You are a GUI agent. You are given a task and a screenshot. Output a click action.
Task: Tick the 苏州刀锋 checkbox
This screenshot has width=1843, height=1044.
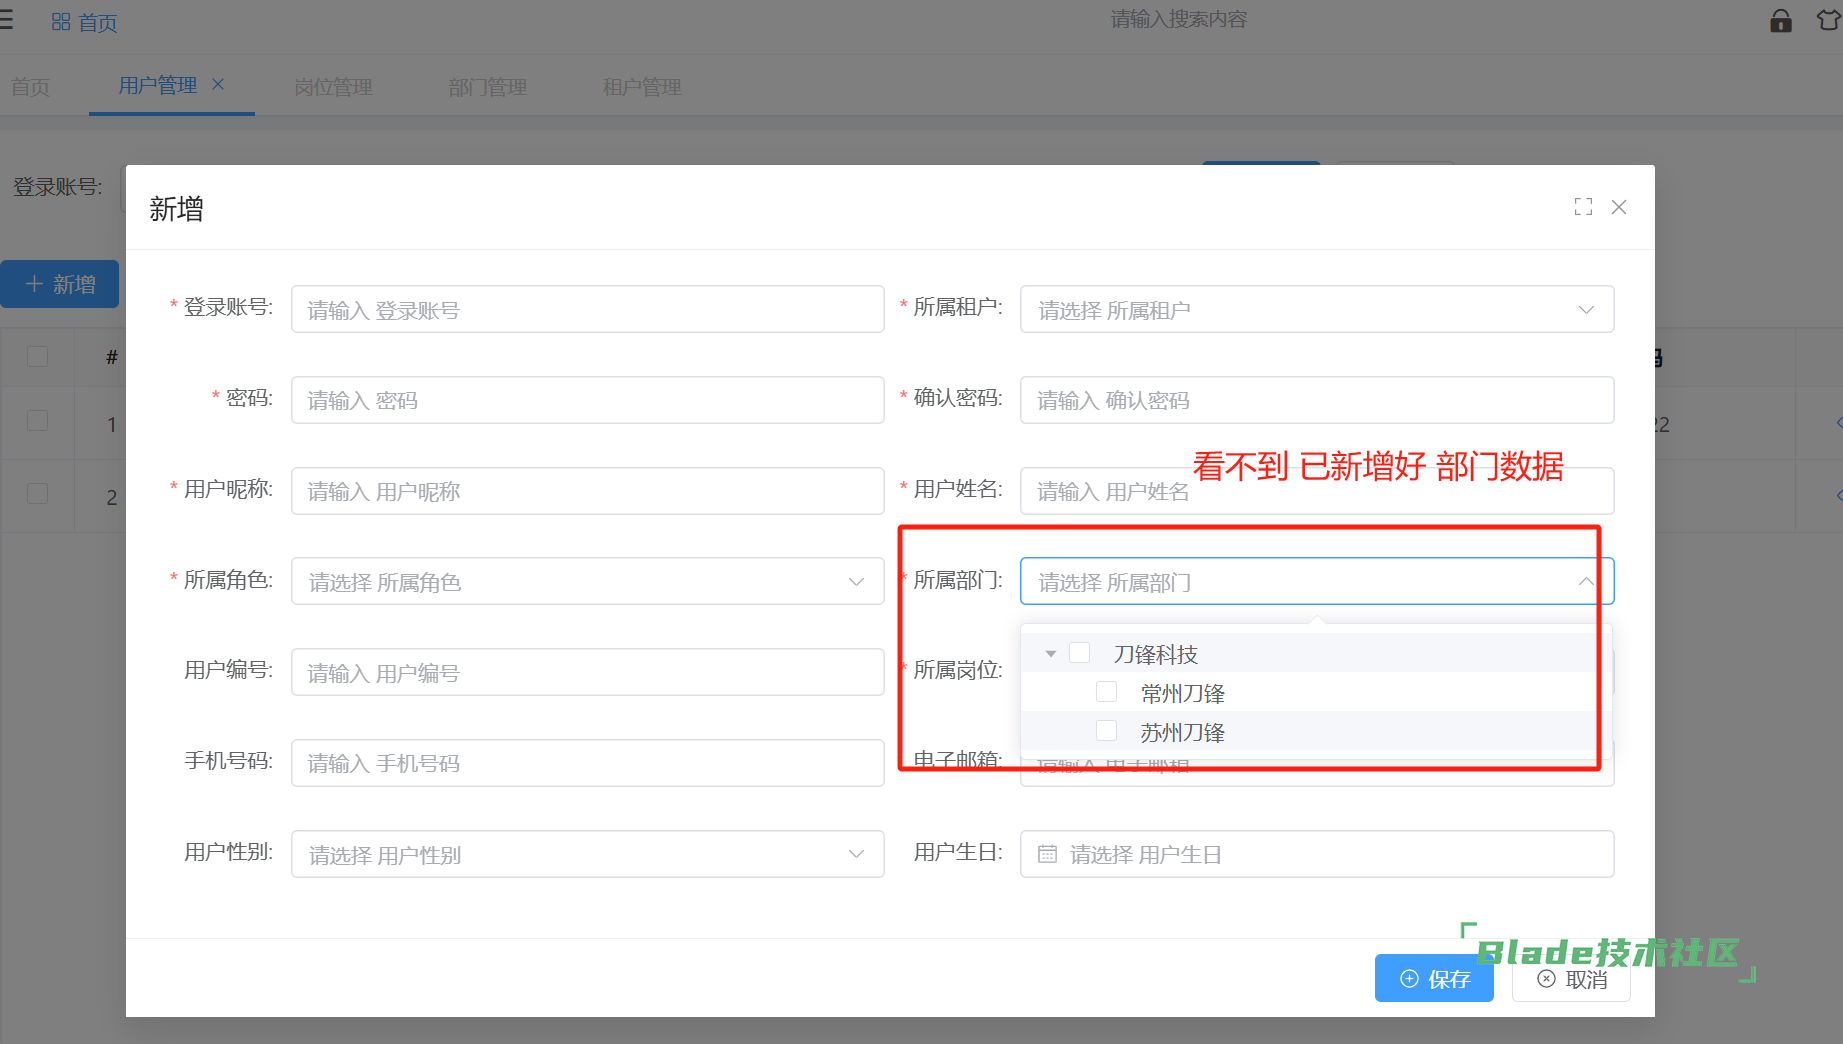click(x=1107, y=731)
